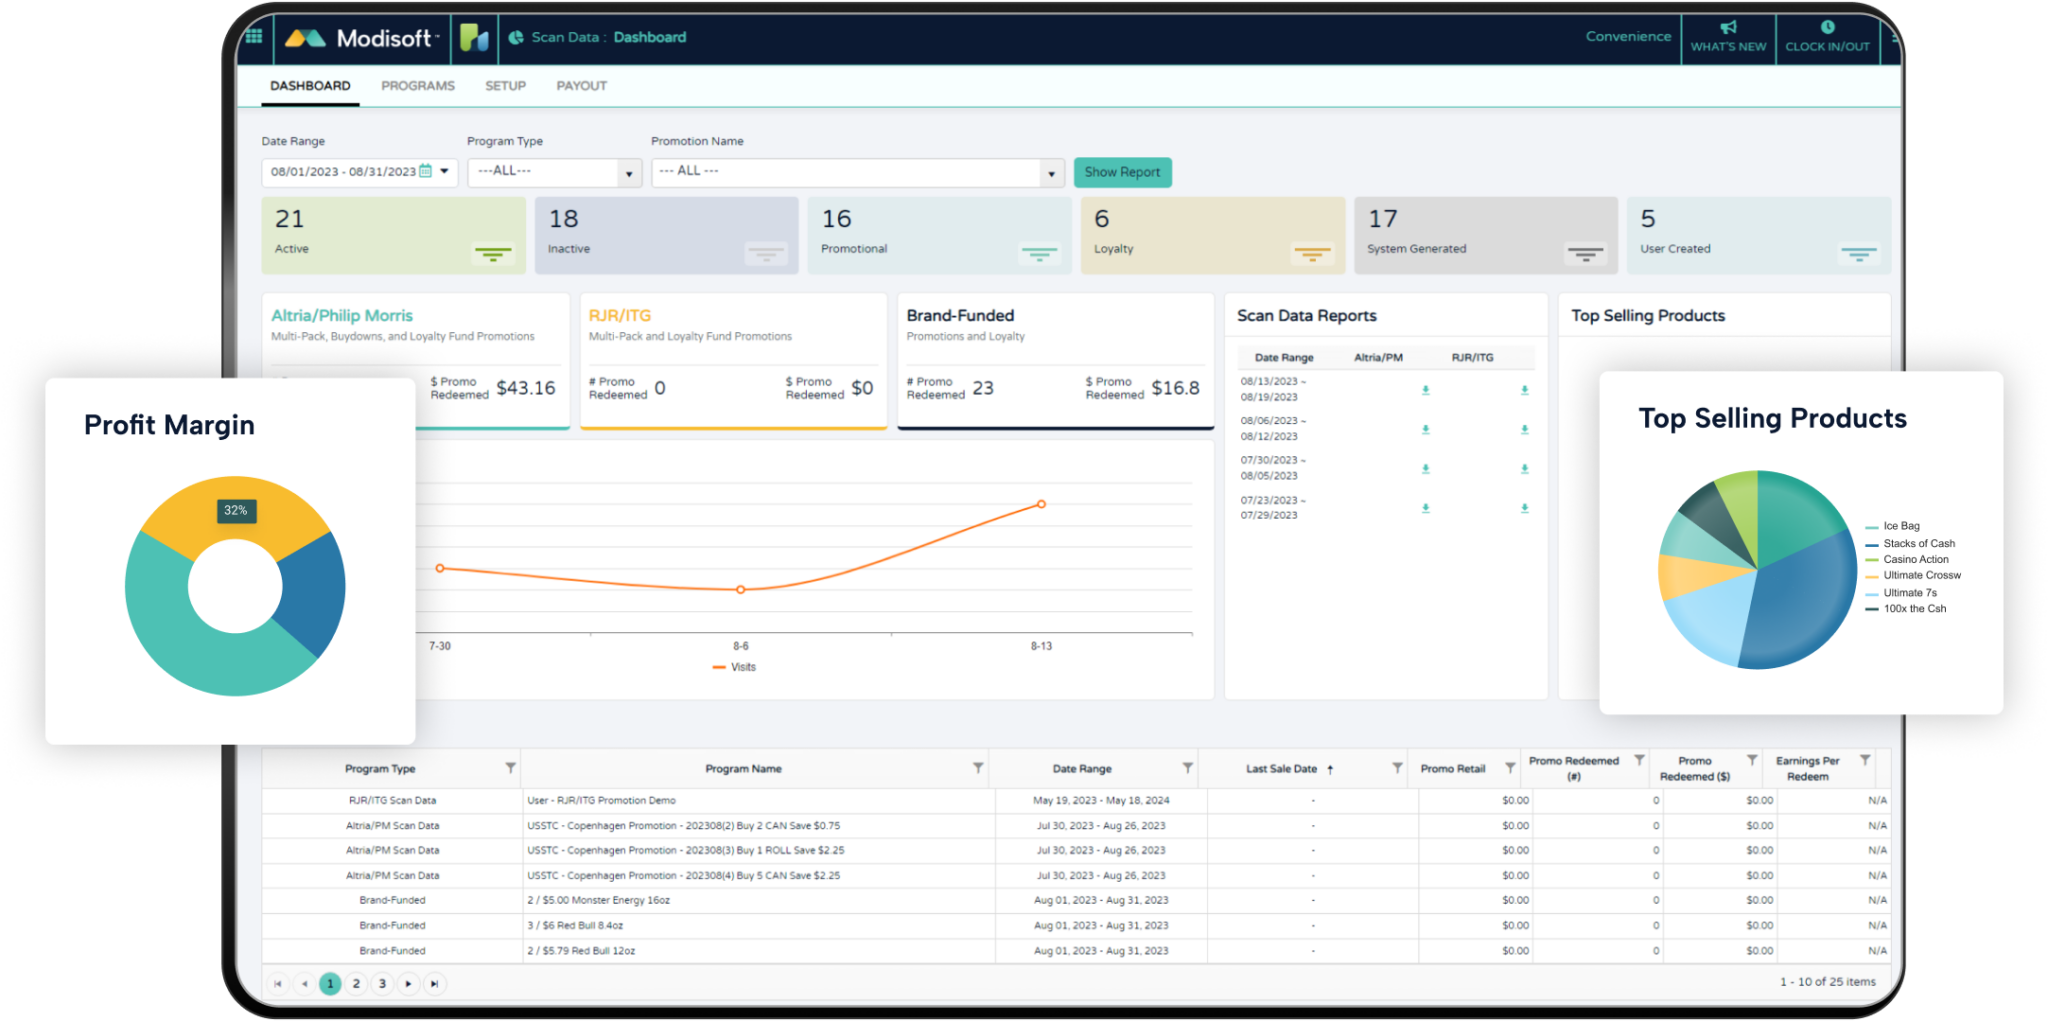Image resolution: width=2048 pixels, height=1021 pixels.
Task: Open the app grid menu icon
Action: [254, 37]
